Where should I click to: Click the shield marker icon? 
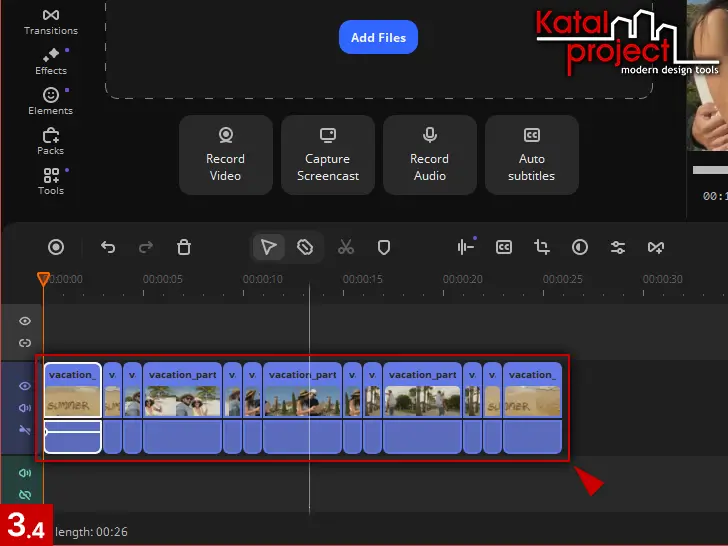click(x=383, y=247)
